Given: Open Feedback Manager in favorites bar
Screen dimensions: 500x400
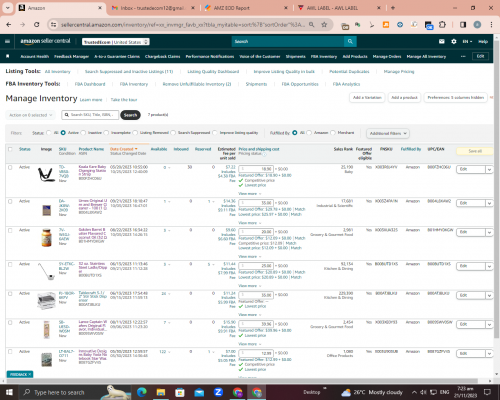Looking at the screenshot, I should pyautogui.click(x=71, y=56).
